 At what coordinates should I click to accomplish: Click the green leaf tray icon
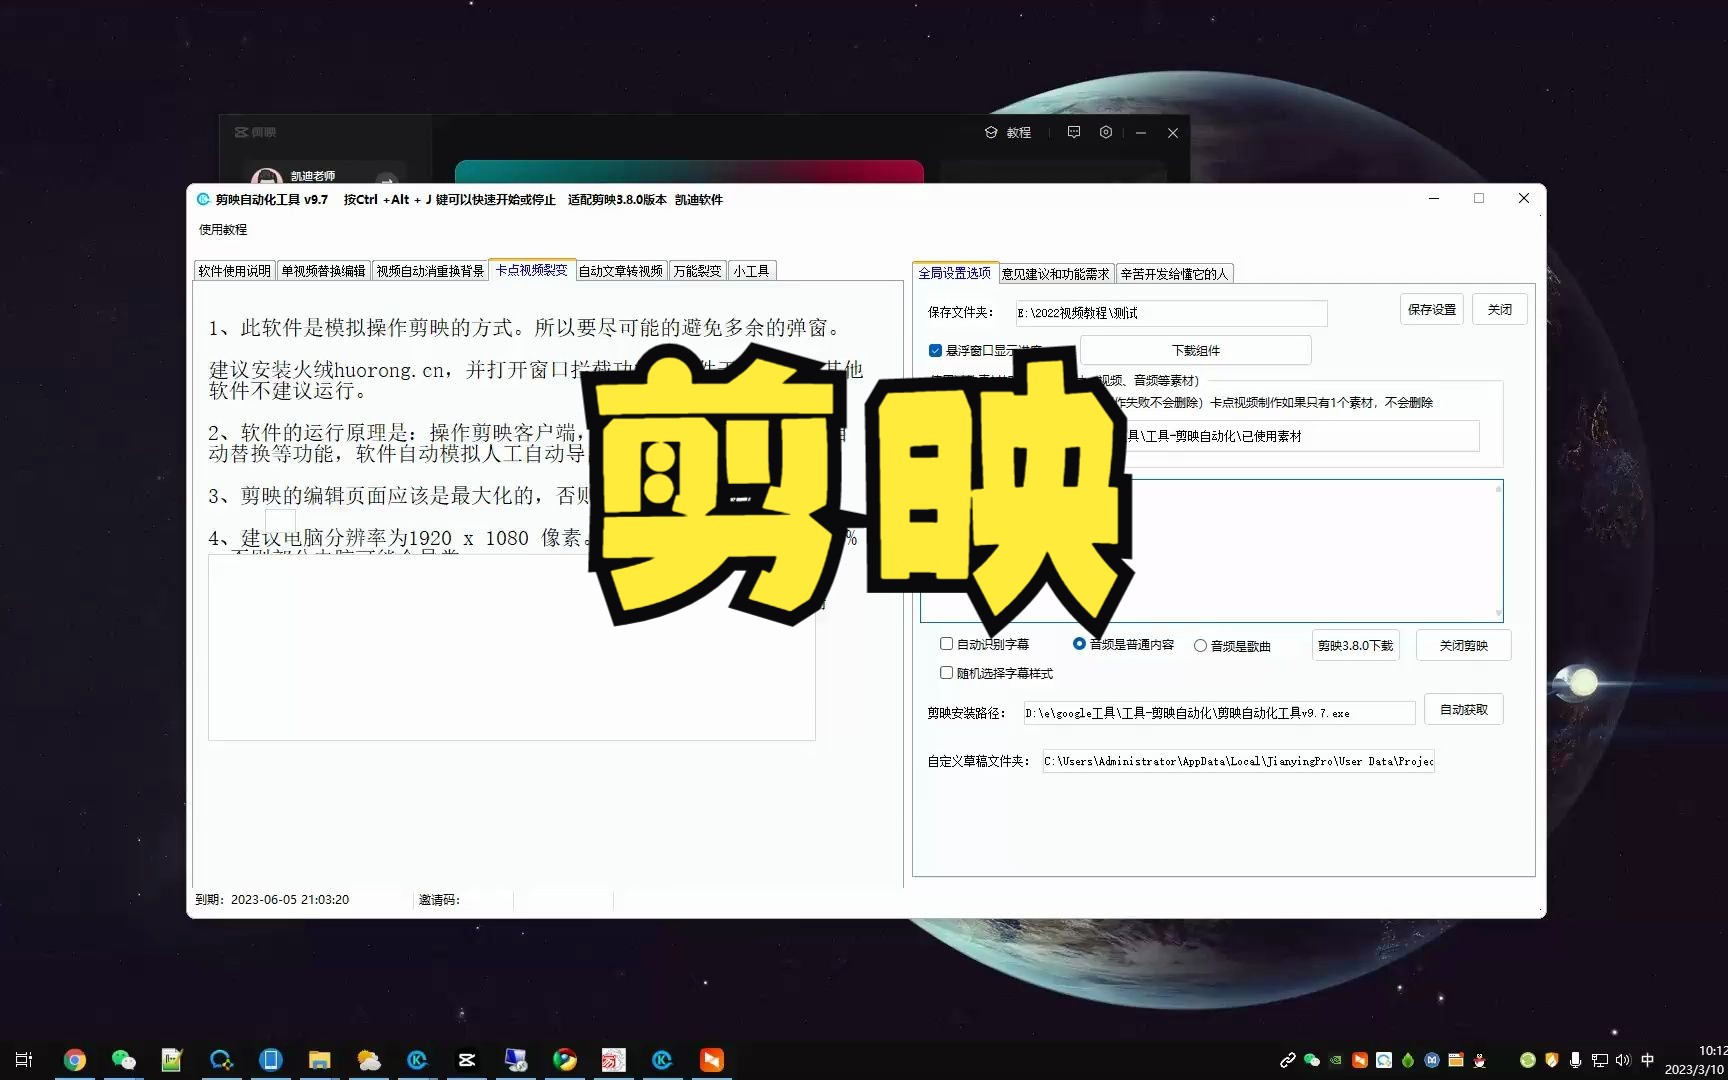click(x=1408, y=1060)
